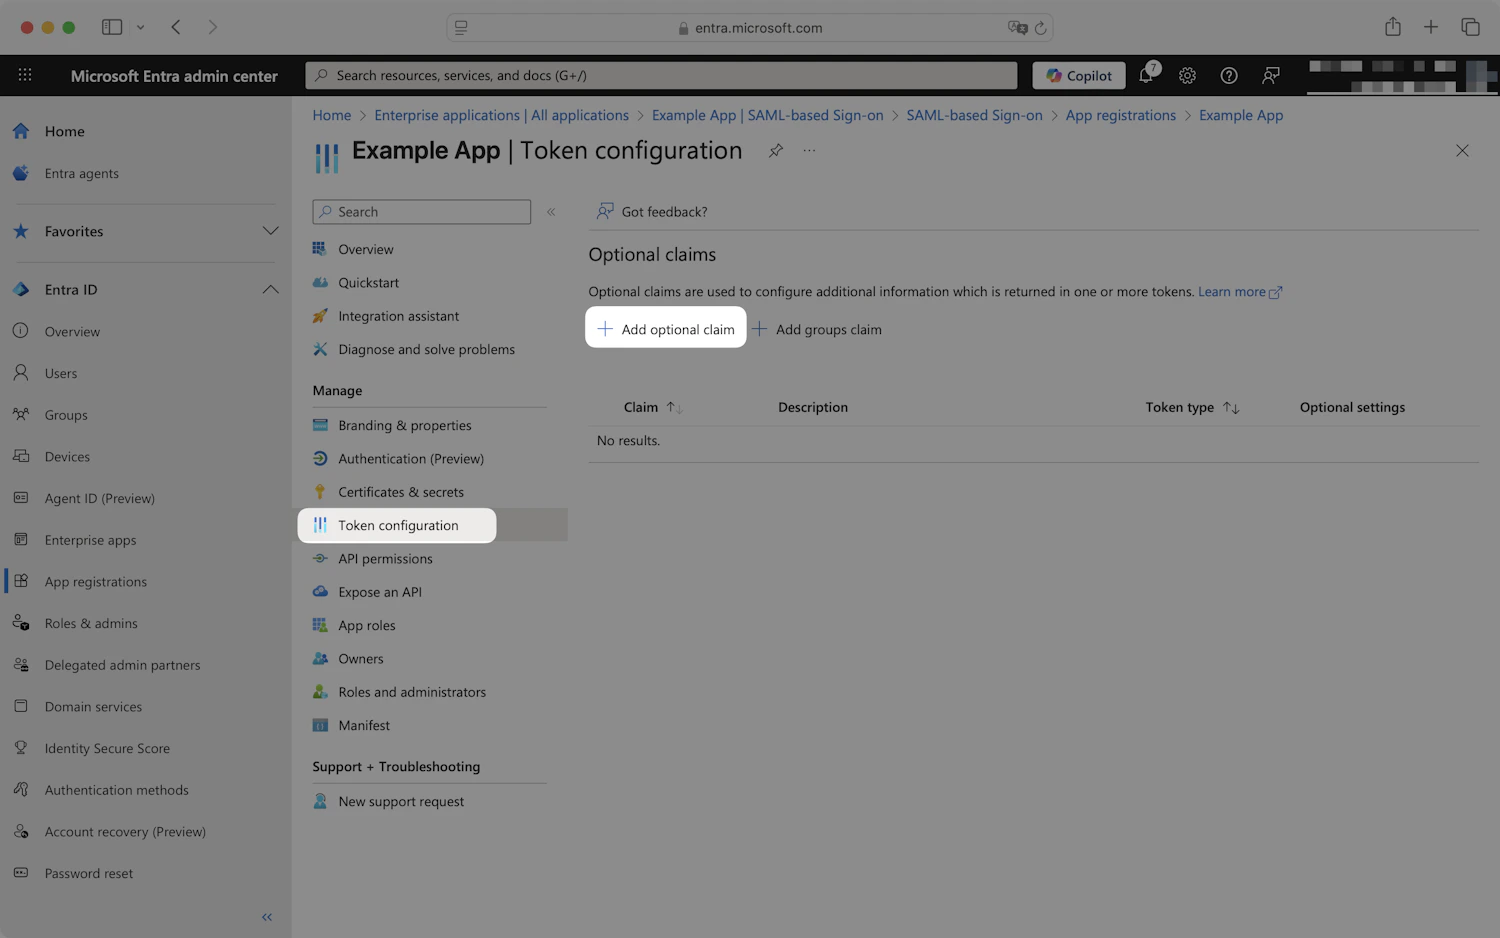Click the API permissions icon
The height and width of the screenshot is (938, 1500).
click(320, 558)
